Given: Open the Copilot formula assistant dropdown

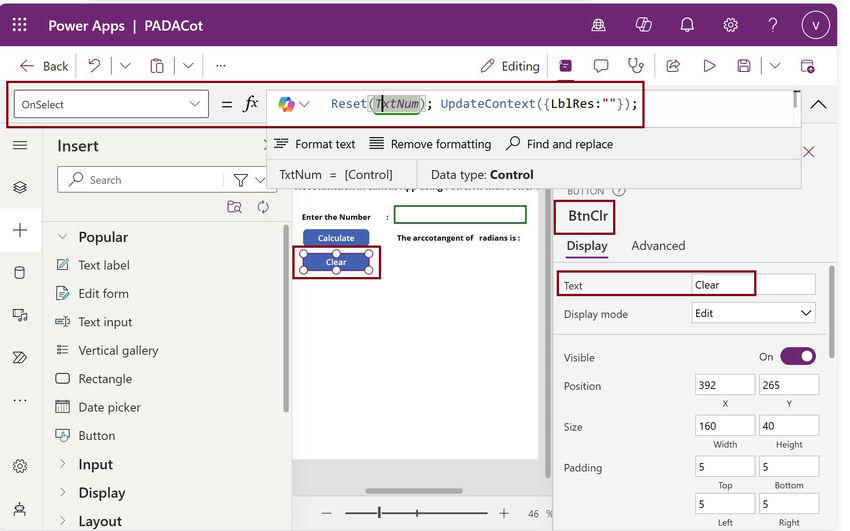Looking at the screenshot, I should coord(294,104).
